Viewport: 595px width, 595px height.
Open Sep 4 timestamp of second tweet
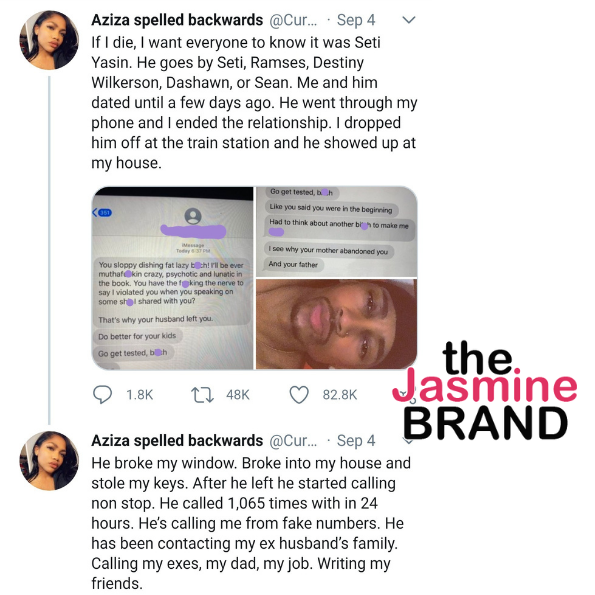(356, 441)
